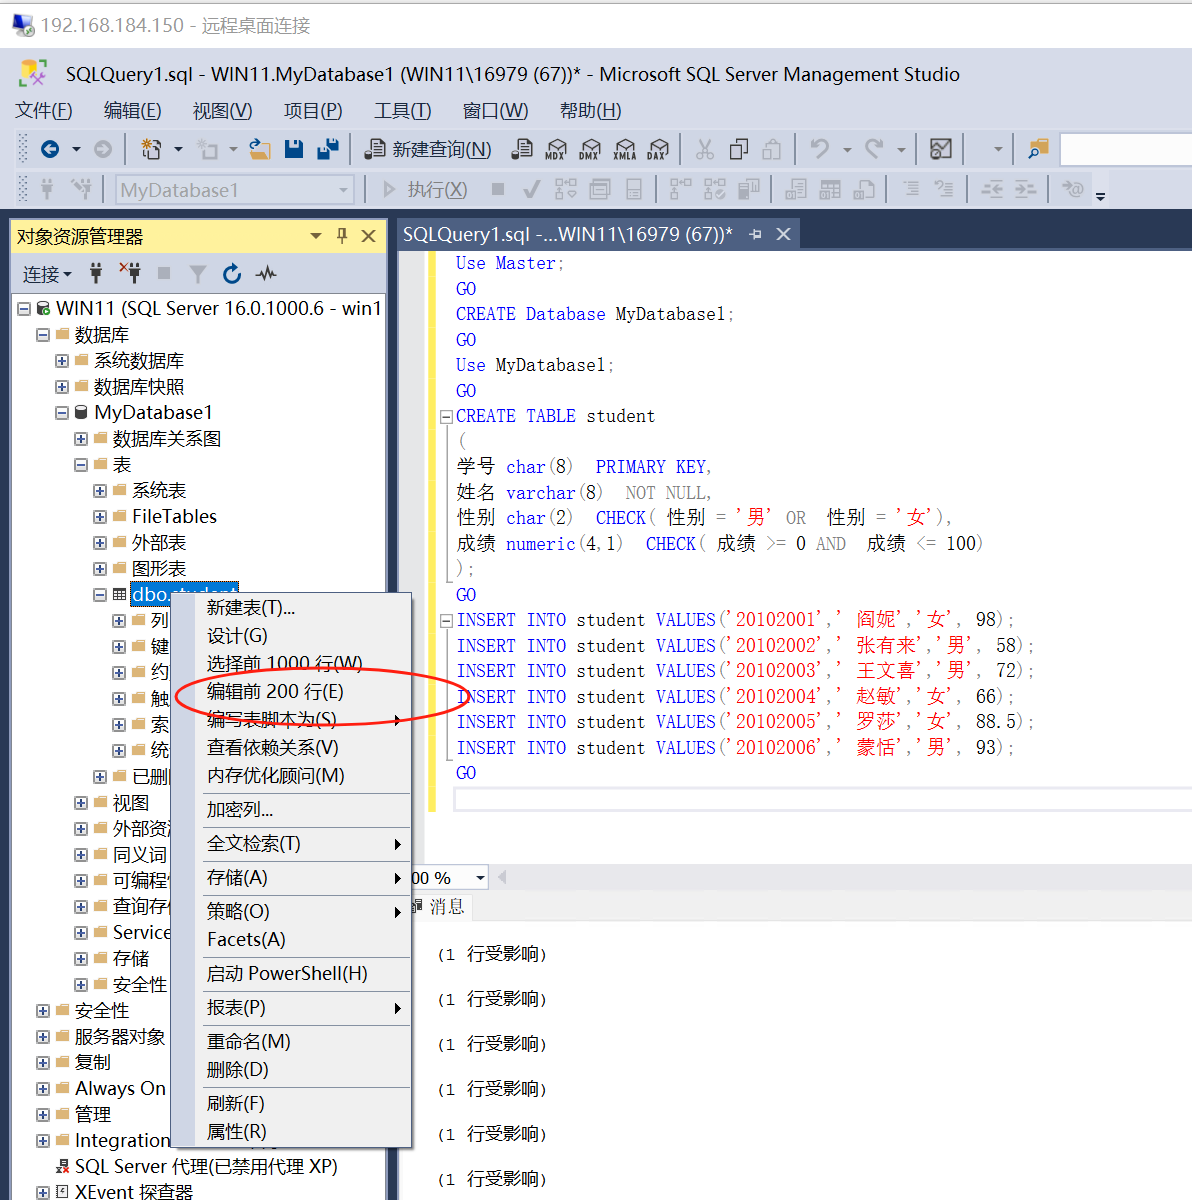Screen dimensions: 1192x1200
Task: Click the Connect plug icon in Object Explorer
Action: point(95,273)
